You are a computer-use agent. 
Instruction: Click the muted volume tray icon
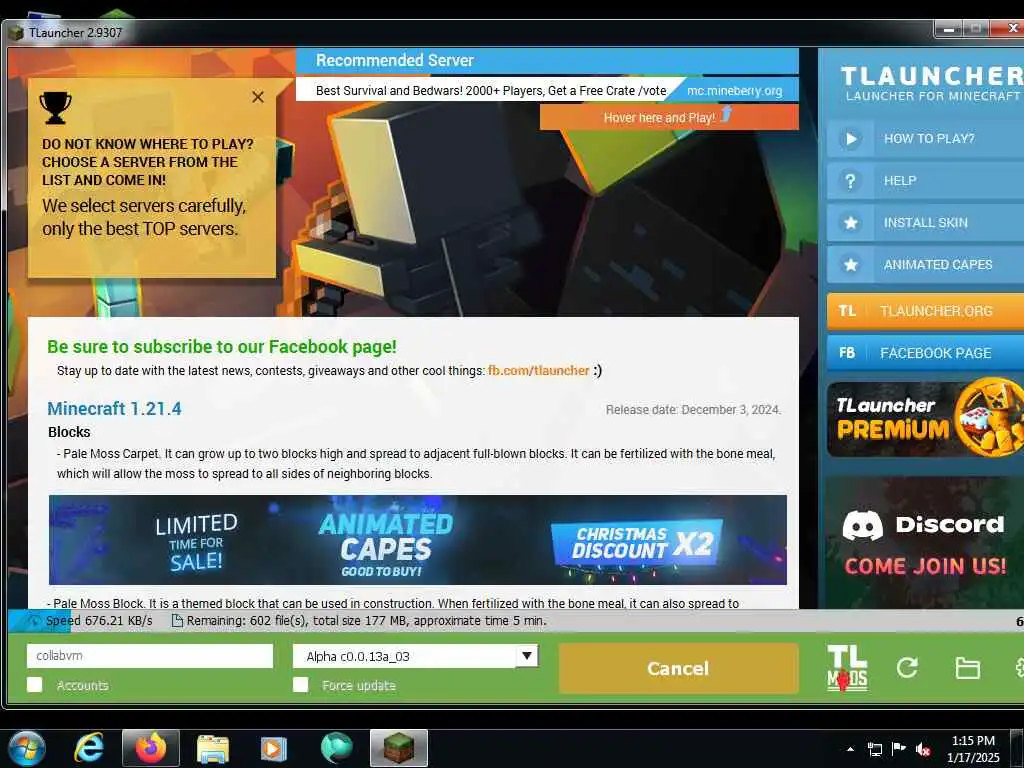(x=923, y=749)
